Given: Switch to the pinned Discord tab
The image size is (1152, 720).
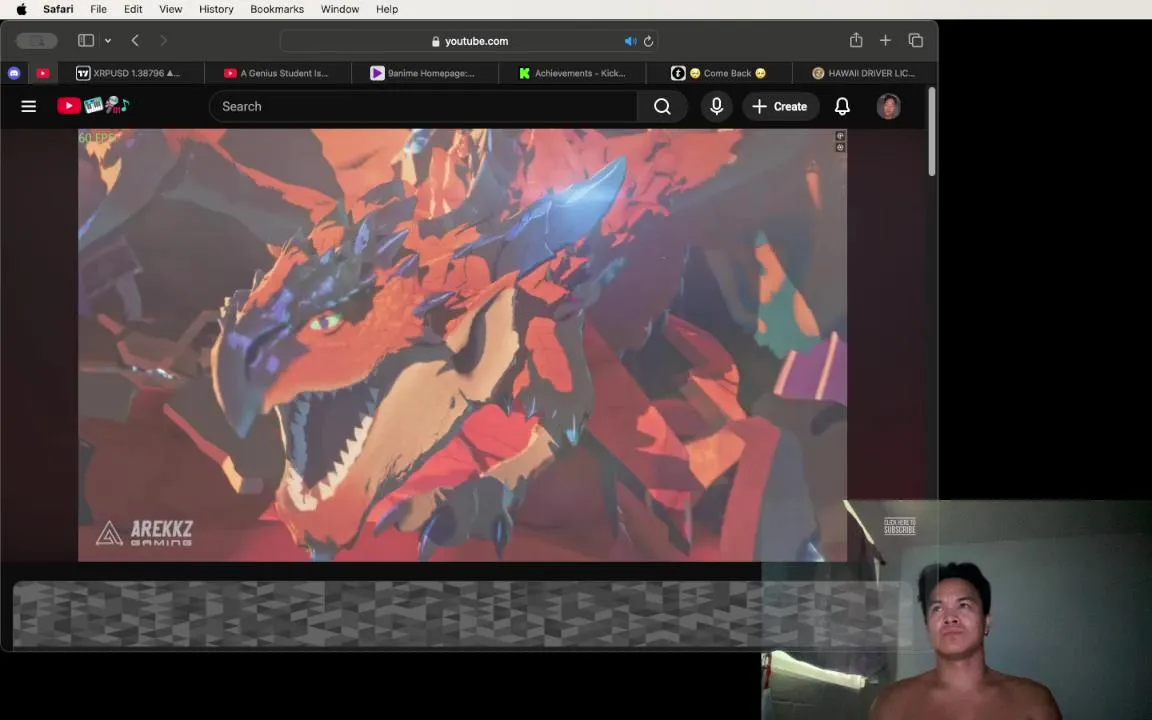Looking at the screenshot, I should 14,73.
